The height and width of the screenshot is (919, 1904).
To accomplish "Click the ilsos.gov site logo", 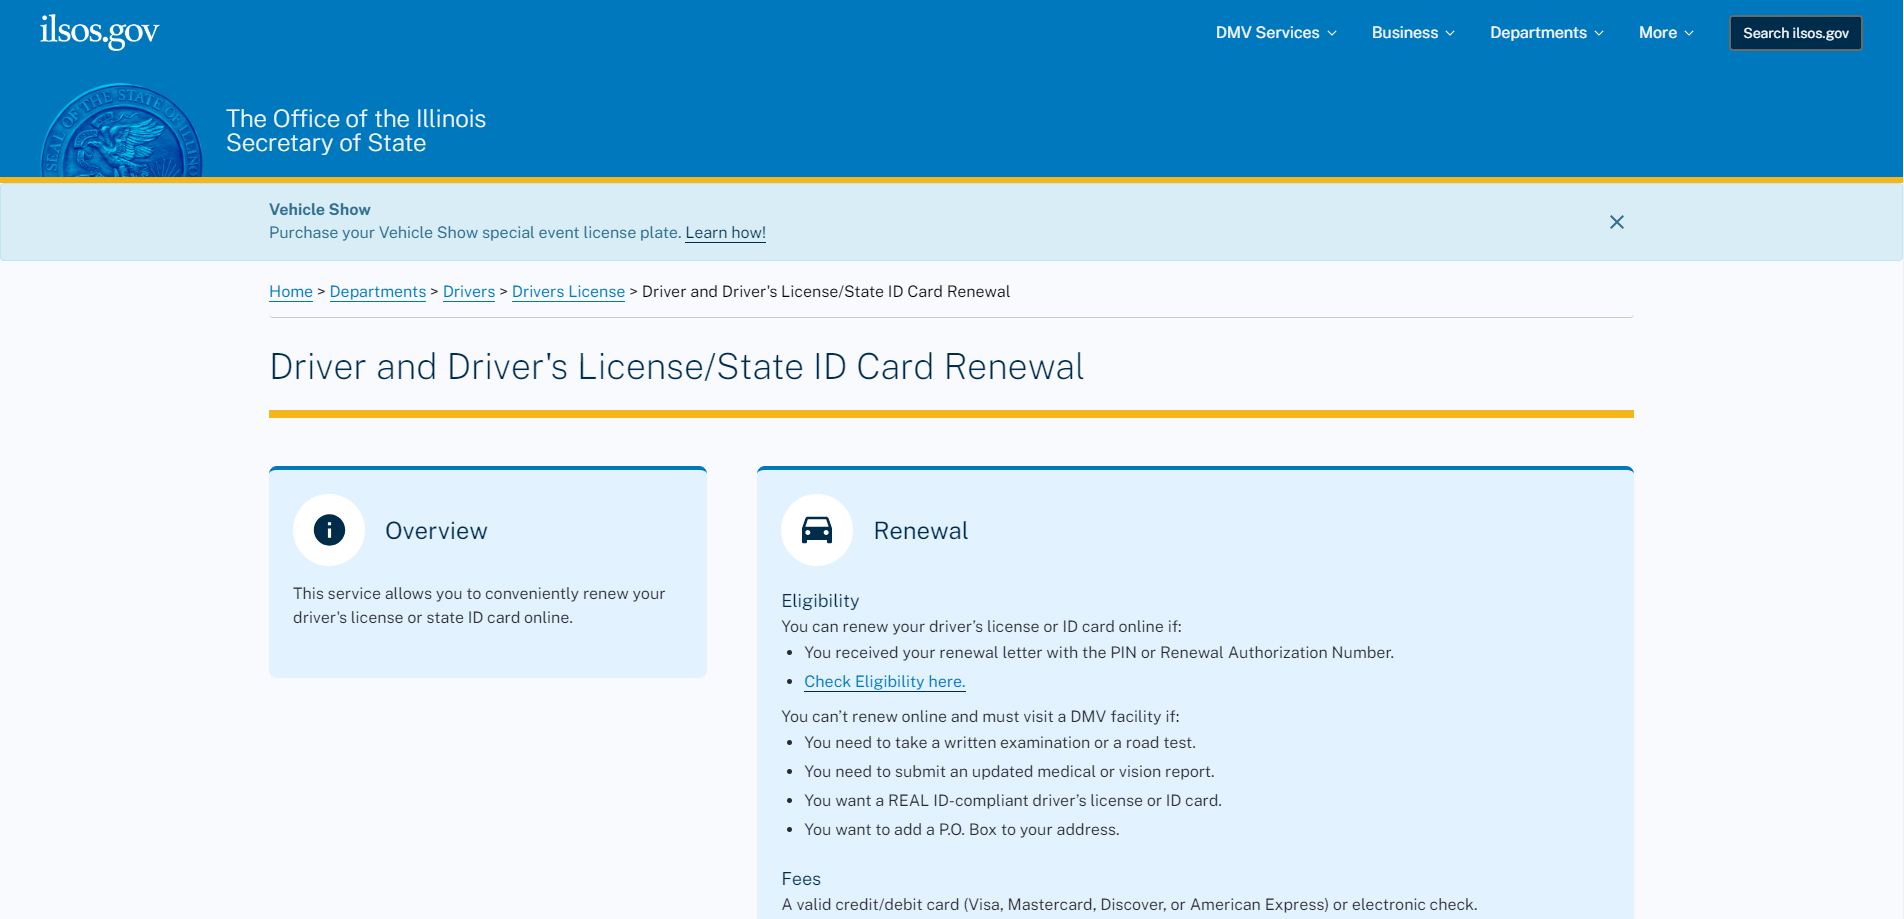I will click(99, 31).
